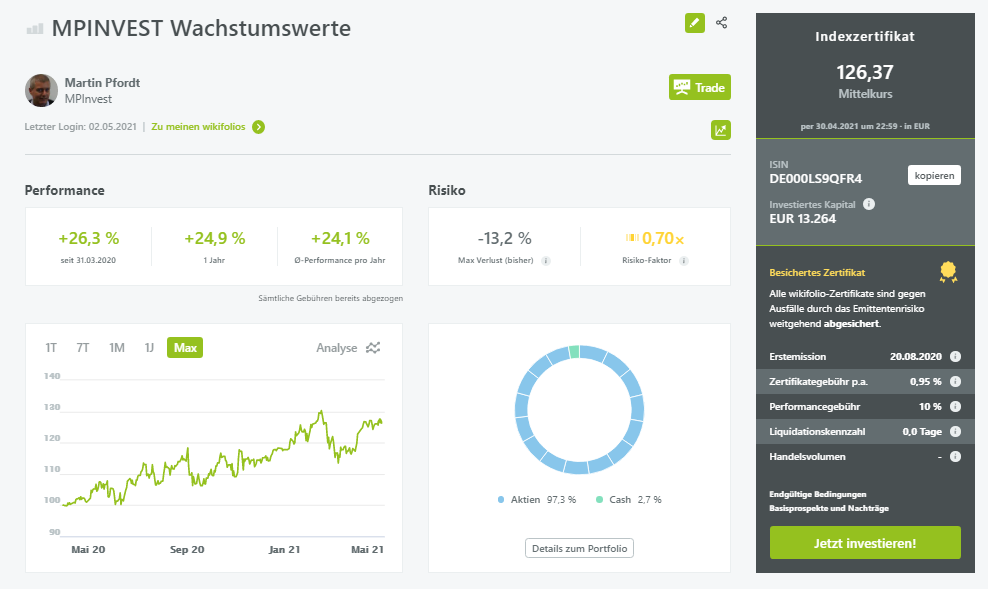The width and height of the screenshot is (988, 589).
Task: Open Zu meinen wikifolios link
Action: [198, 127]
